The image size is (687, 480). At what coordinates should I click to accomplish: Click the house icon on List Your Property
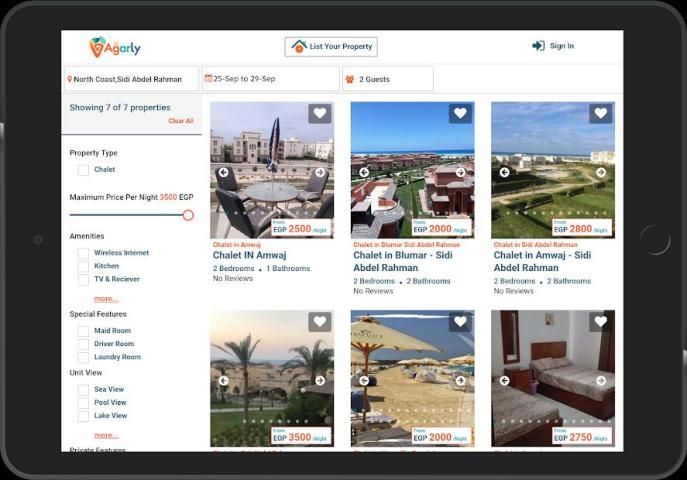pos(299,46)
